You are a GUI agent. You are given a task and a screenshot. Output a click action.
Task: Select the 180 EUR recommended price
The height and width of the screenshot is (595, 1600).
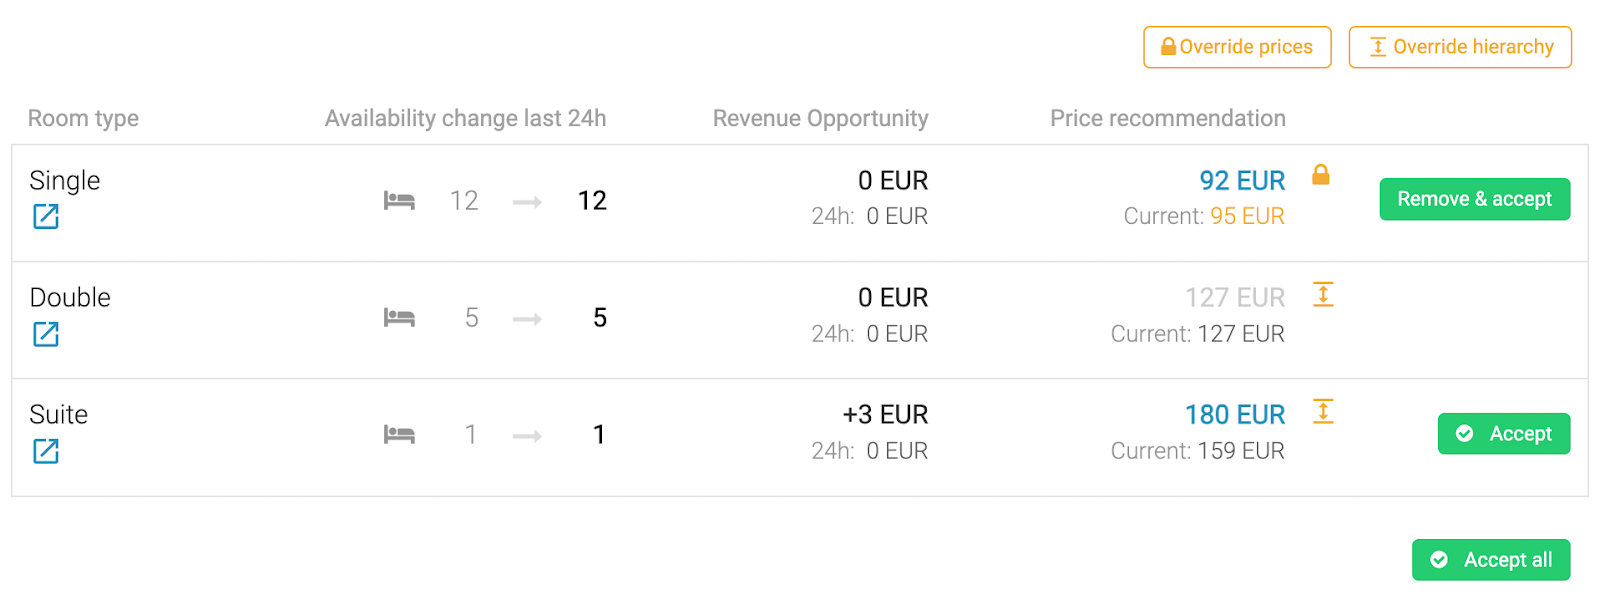(1235, 415)
